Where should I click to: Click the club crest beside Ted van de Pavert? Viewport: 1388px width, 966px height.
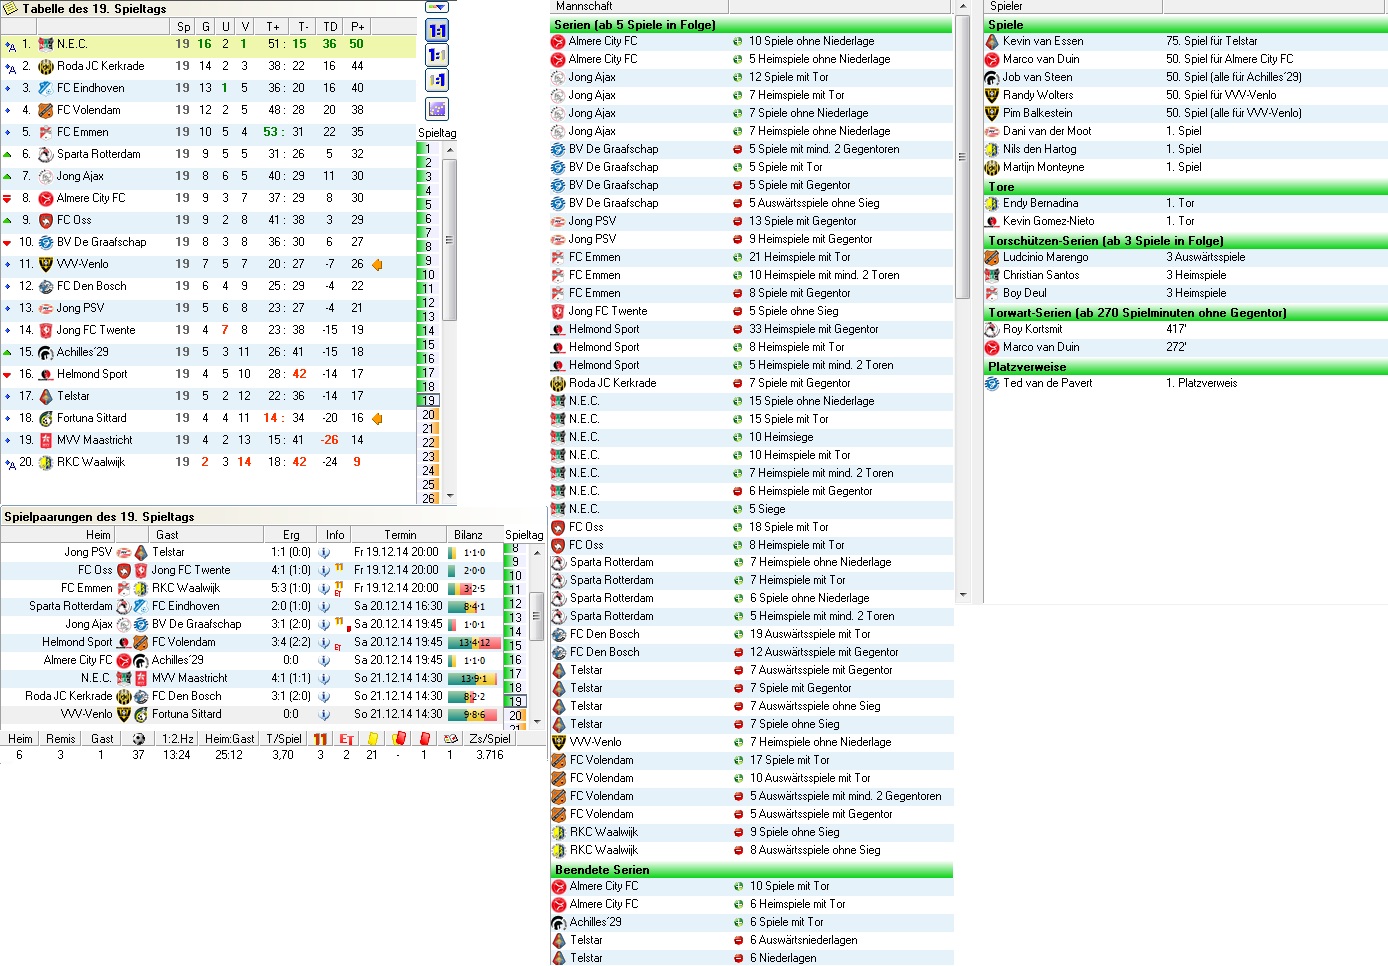pos(992,383)
